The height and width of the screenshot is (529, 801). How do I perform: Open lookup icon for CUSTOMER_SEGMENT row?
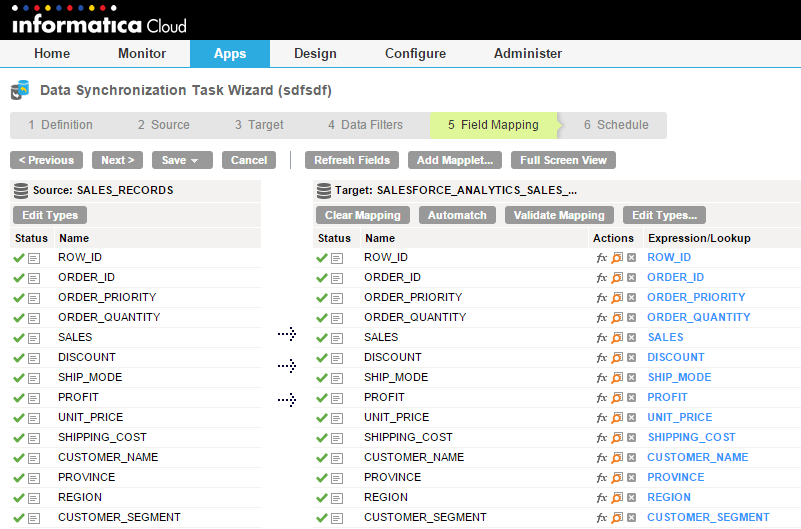pyautogui.click(x=617, y=518)
